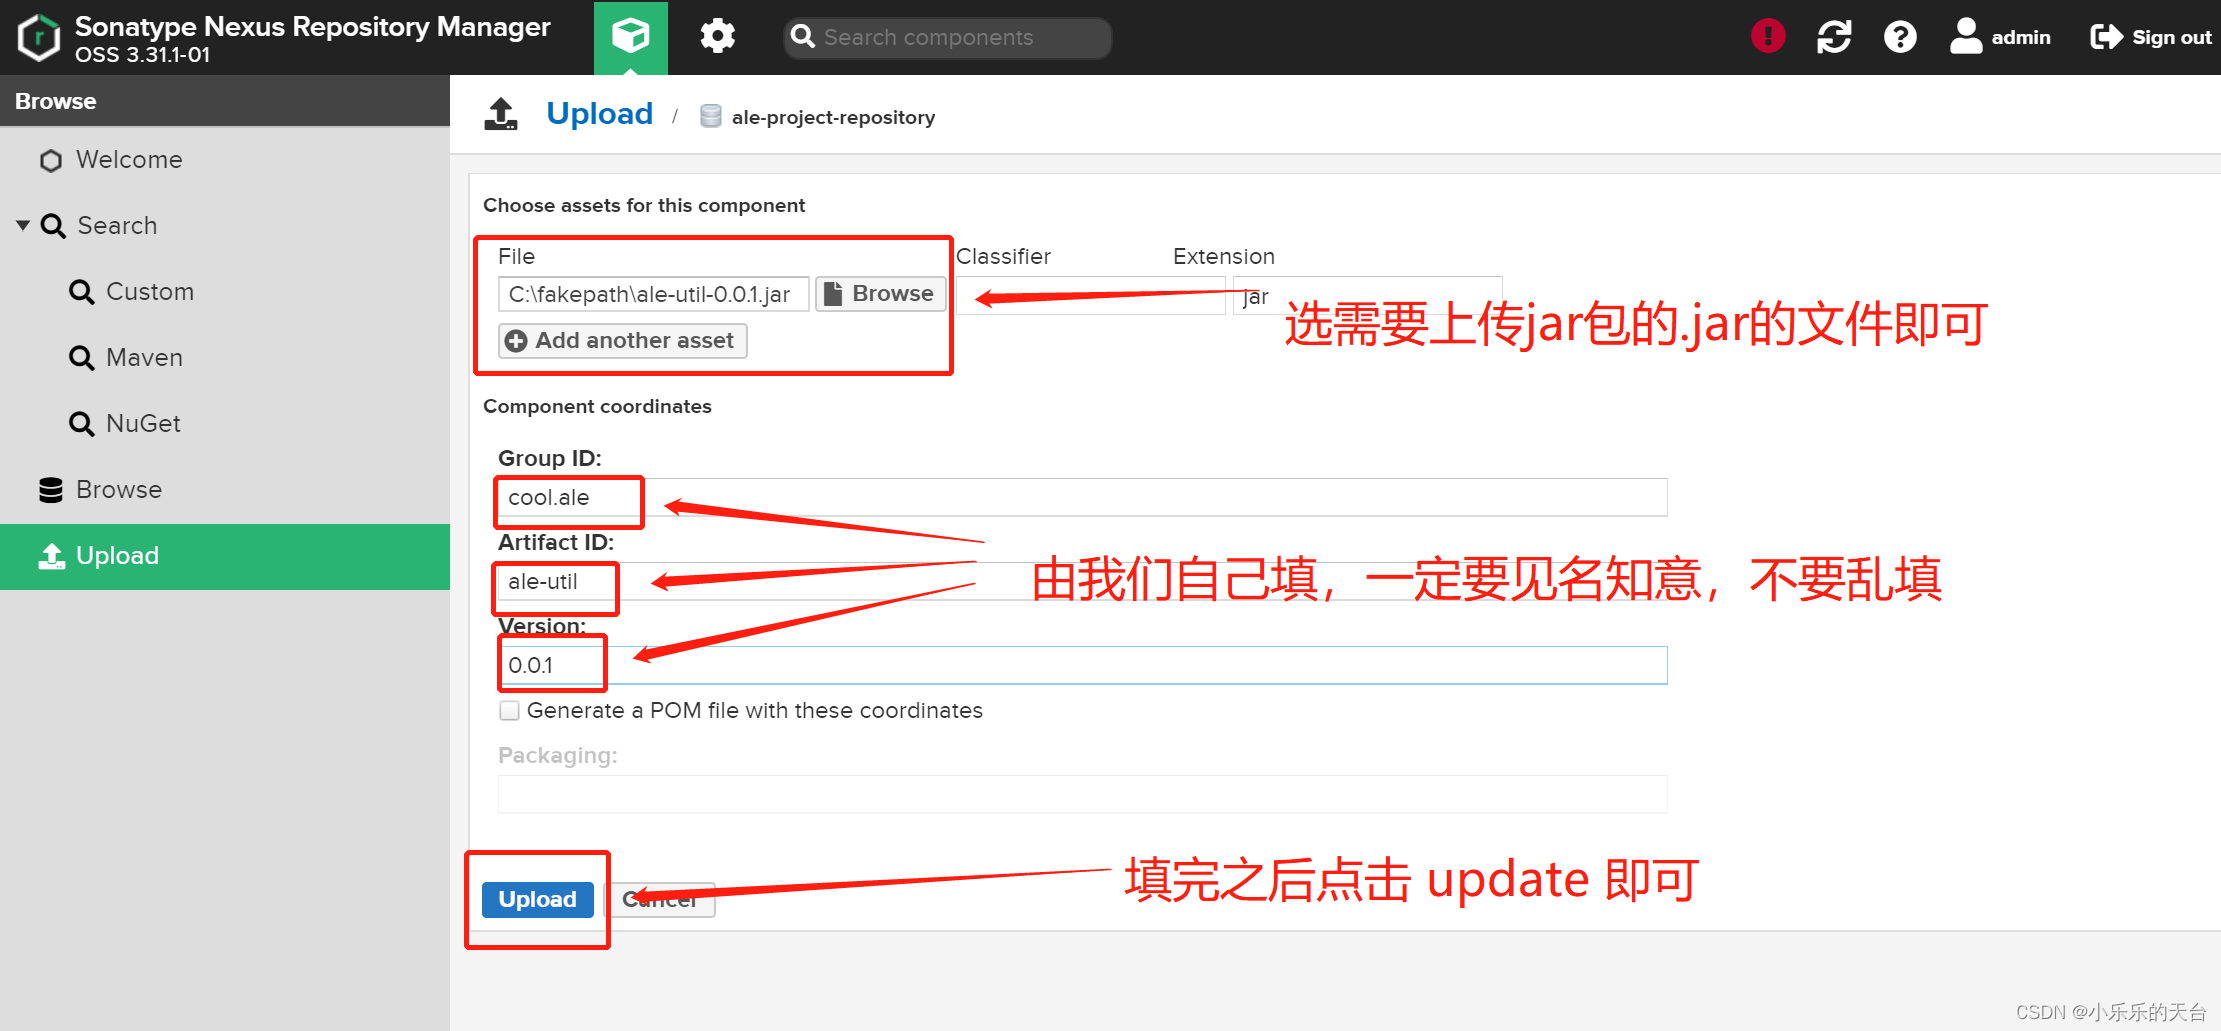The height and width of the screenshot is (1031, 2221).
Task: Click Browse button to choose file
Action: (881, 293)
